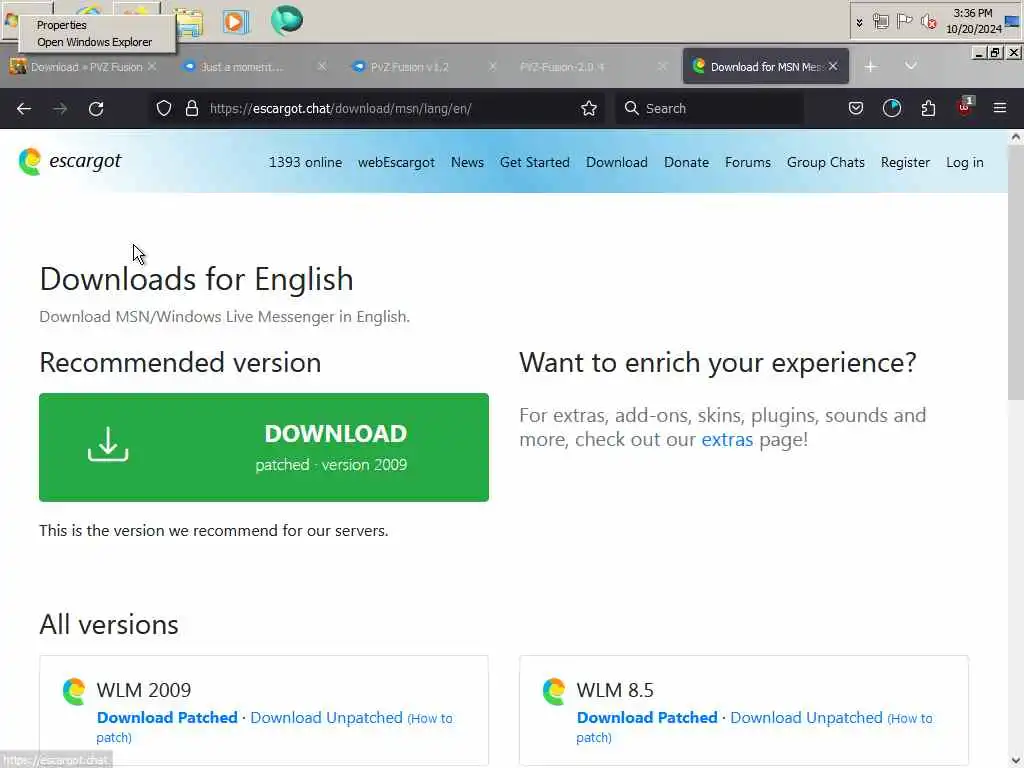Choose Open Windows Explorer from context menu
1024x768 pixels.
pos(95,42)
